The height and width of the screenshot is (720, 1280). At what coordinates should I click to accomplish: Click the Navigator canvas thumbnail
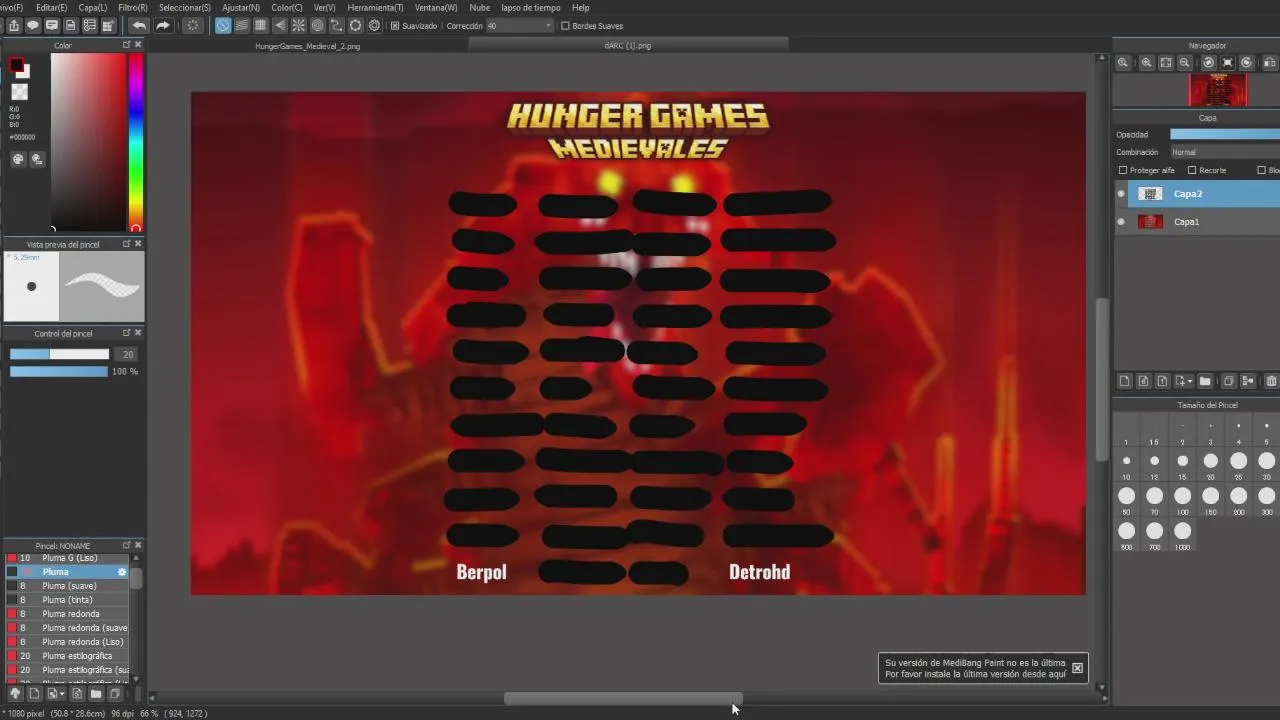point(1218,90)
